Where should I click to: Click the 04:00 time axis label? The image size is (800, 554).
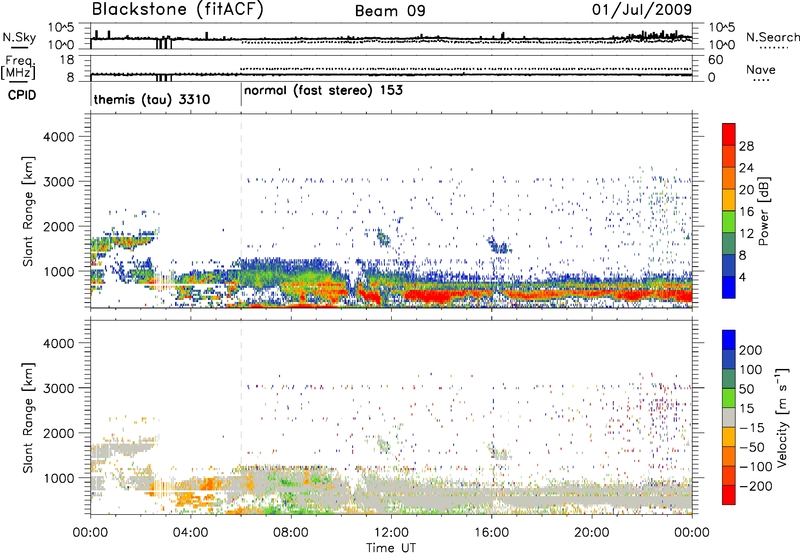point(191,533)
